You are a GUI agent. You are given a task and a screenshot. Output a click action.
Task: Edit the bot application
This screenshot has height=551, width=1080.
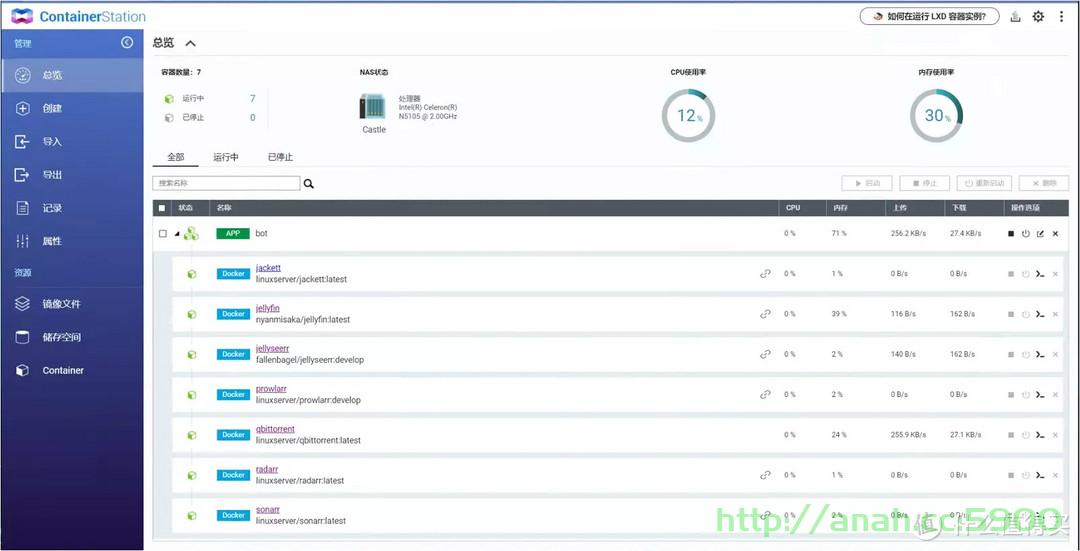pyautogui.click(x=1040, y=233)
